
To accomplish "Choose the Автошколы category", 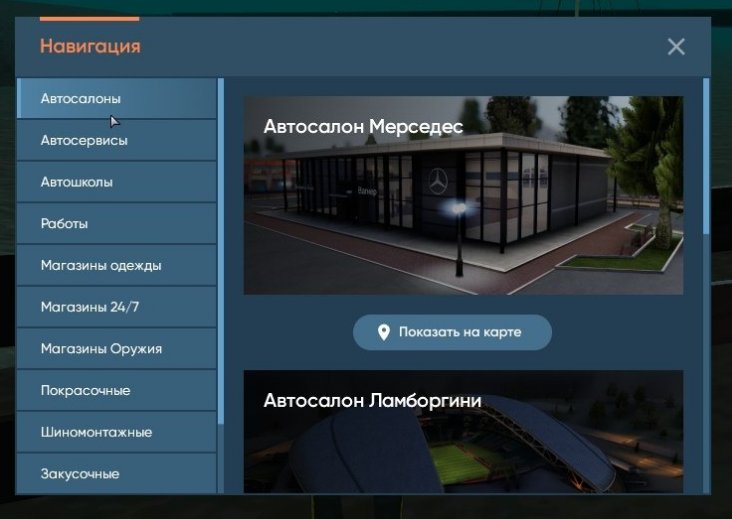I will tap(117, 182).
